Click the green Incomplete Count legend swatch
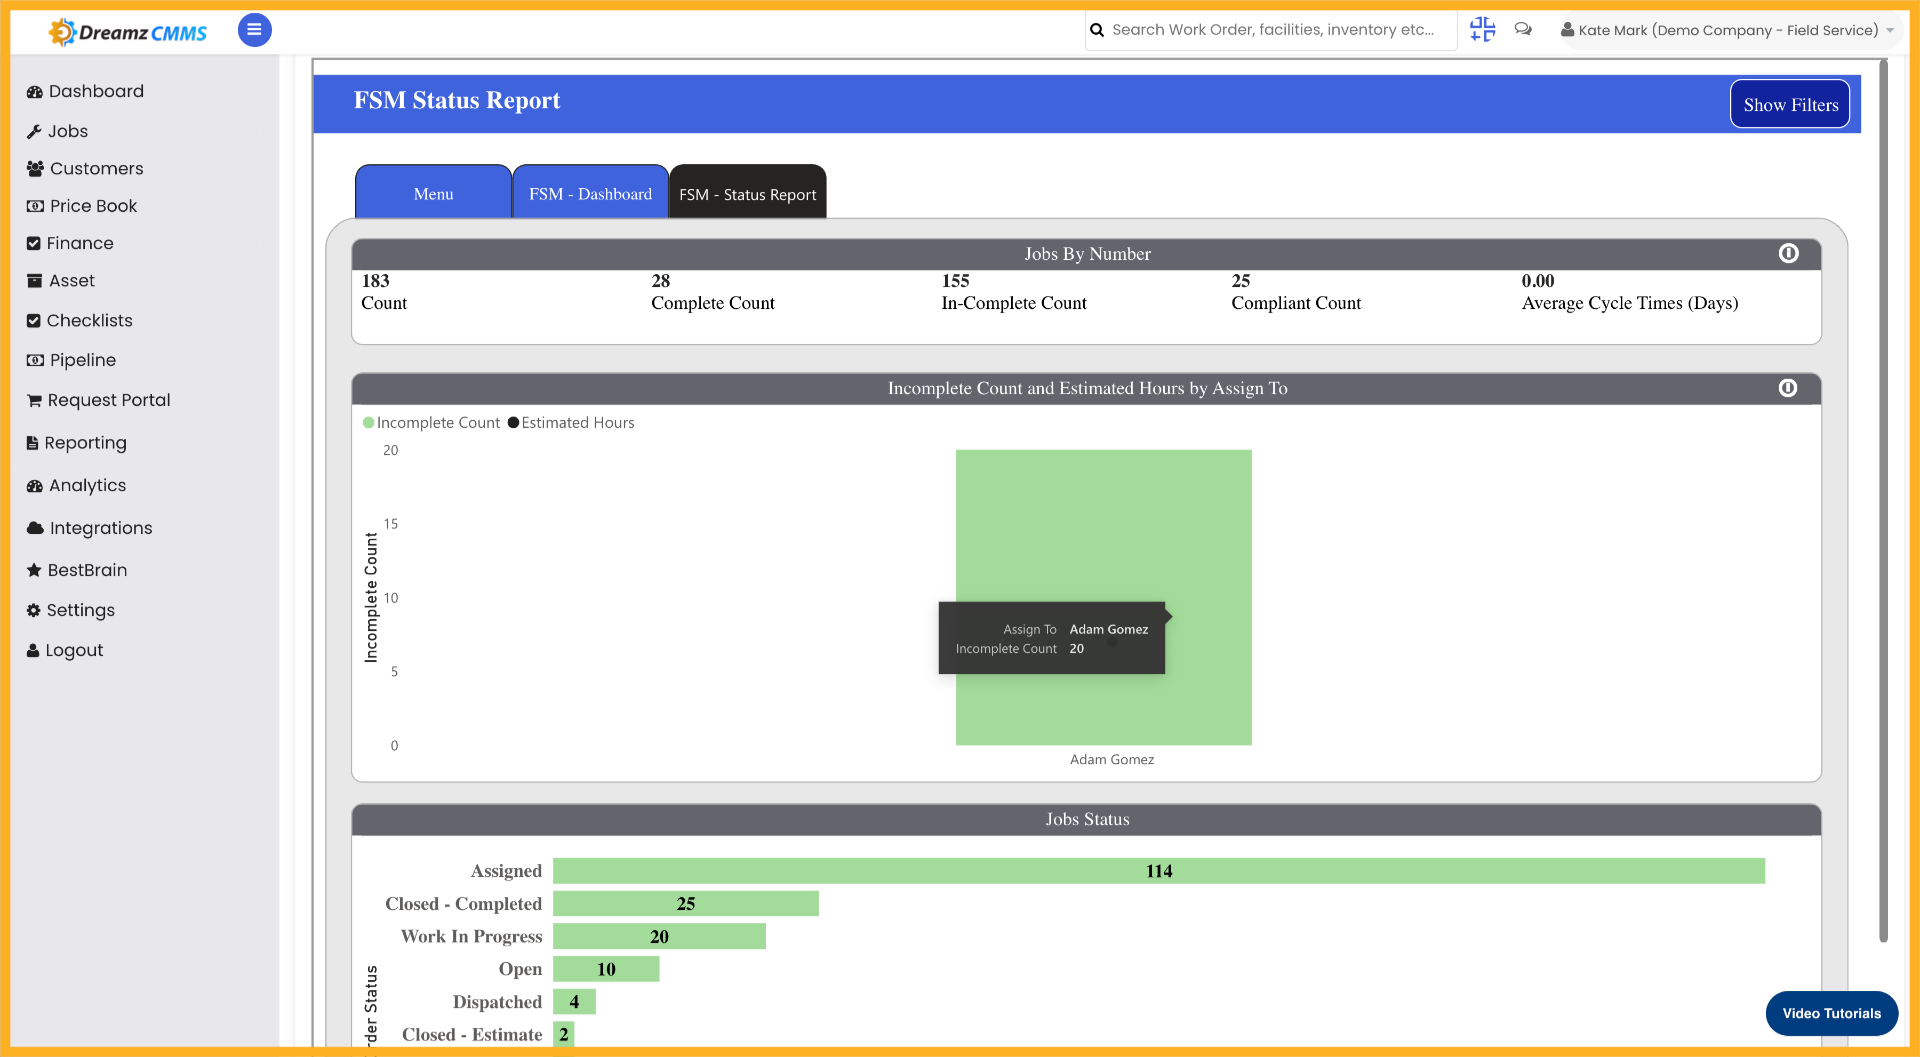 [x=369, y=422]
